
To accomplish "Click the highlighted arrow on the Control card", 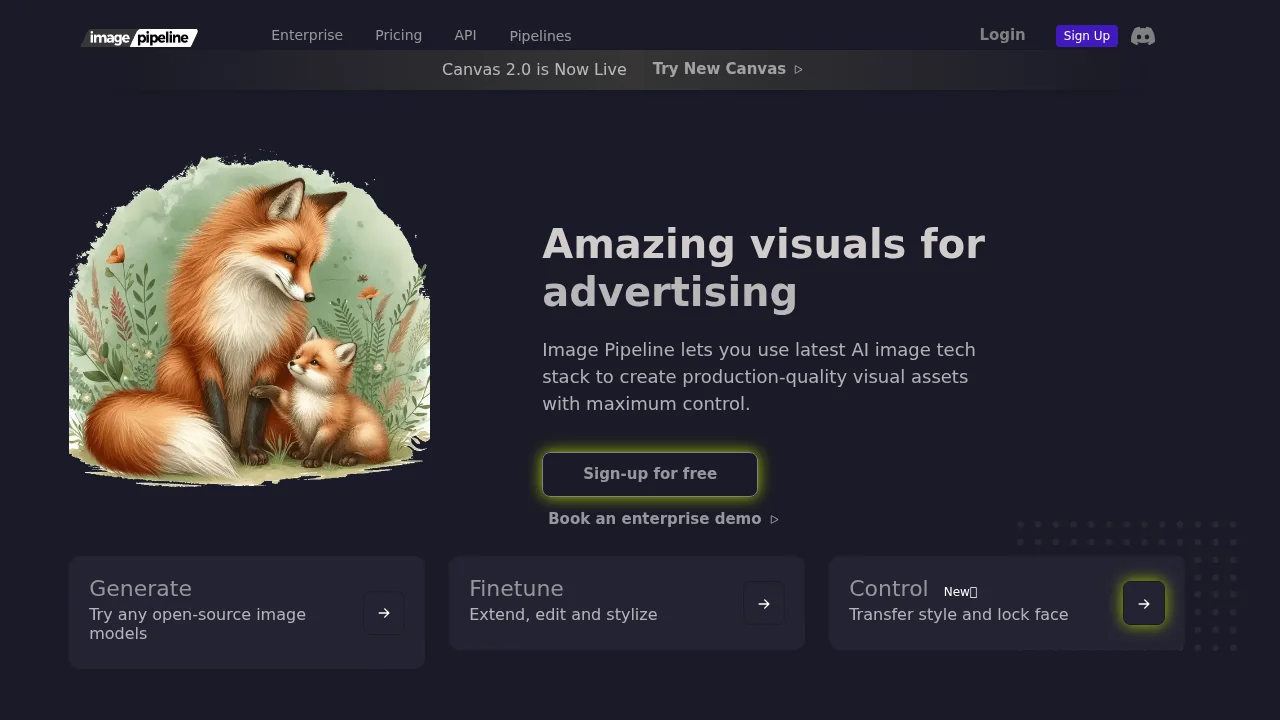I will (1143, 603).
